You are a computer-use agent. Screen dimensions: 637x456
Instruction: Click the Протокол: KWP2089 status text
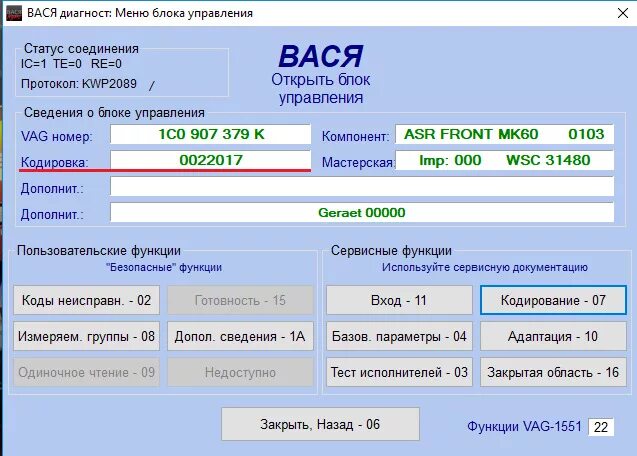(79, 84)
